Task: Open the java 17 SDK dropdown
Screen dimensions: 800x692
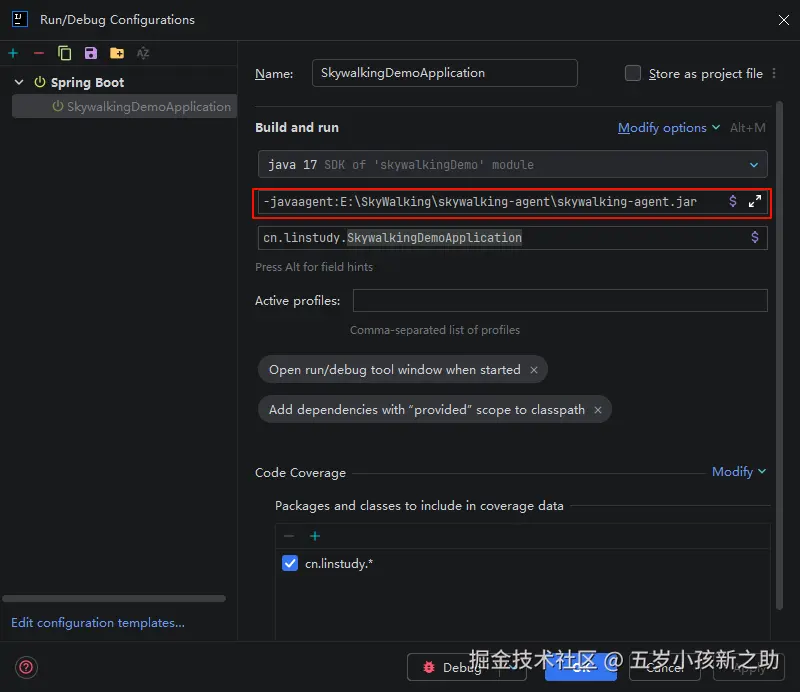Action: 512,164
